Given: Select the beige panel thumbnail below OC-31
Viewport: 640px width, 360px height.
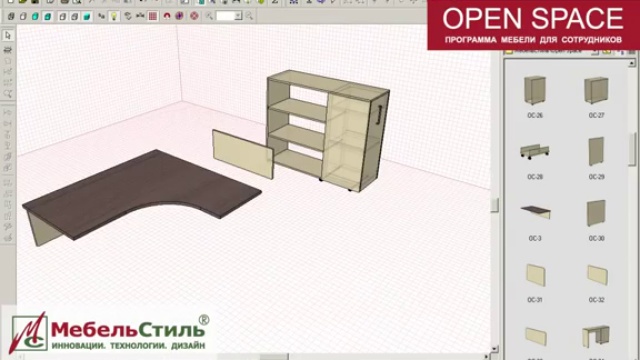Looking at the screenshot, I should (x=536, y=337).
